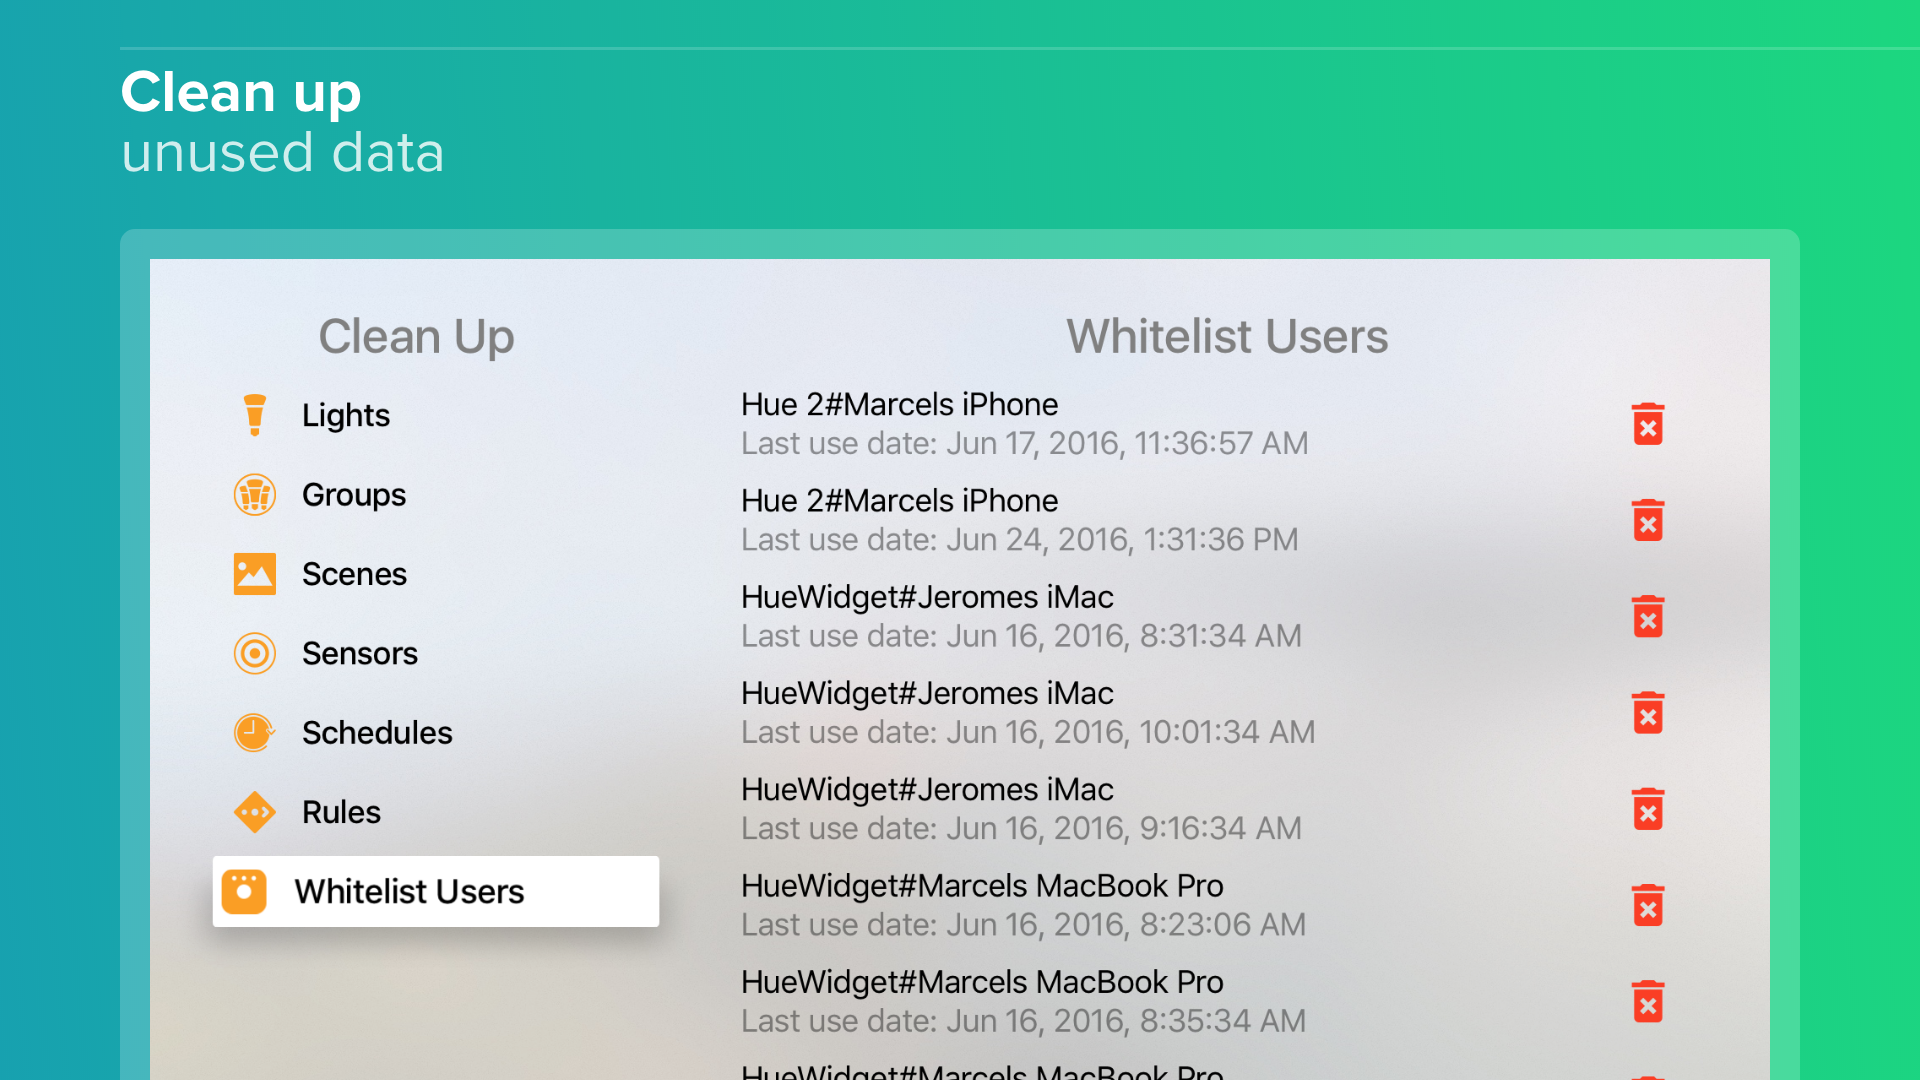The height and width of the screenshot is (1080, 1920).
Task: Click the 'Whitelist Users' list heading
Action: pos(1227,336)
